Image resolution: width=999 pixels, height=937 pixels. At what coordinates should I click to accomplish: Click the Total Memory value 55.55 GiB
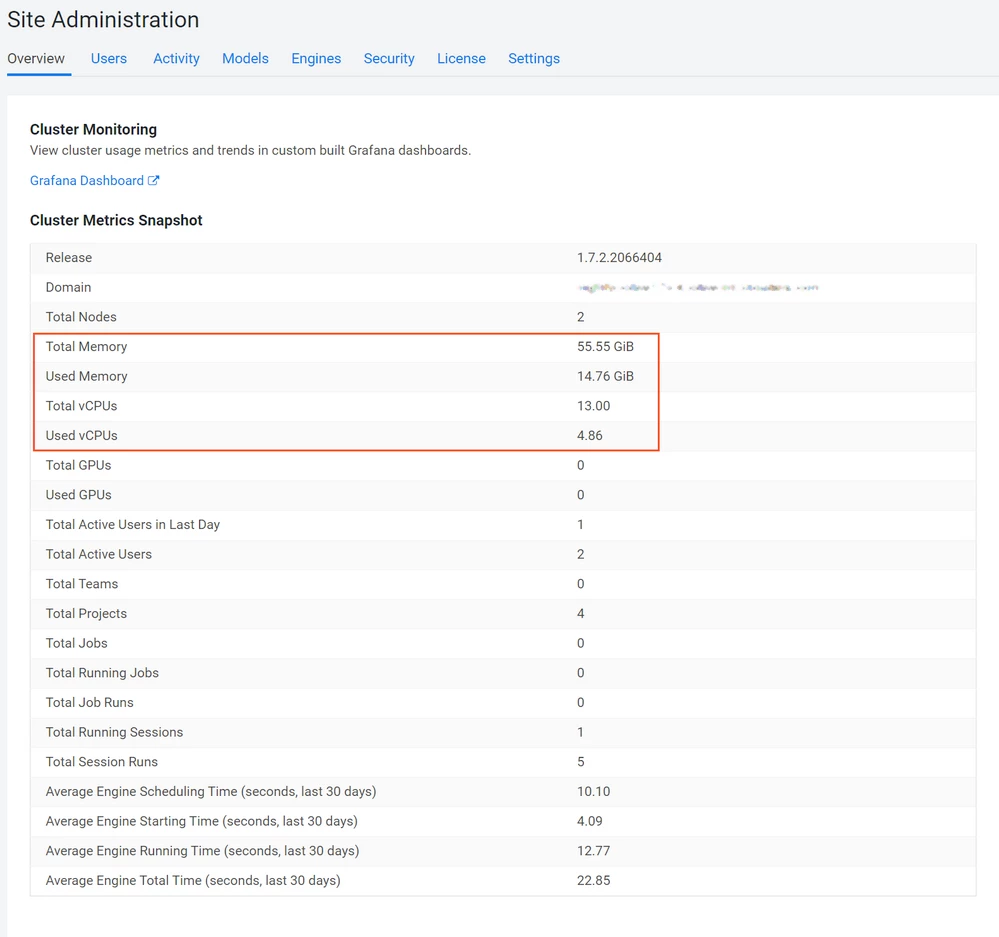605,347
